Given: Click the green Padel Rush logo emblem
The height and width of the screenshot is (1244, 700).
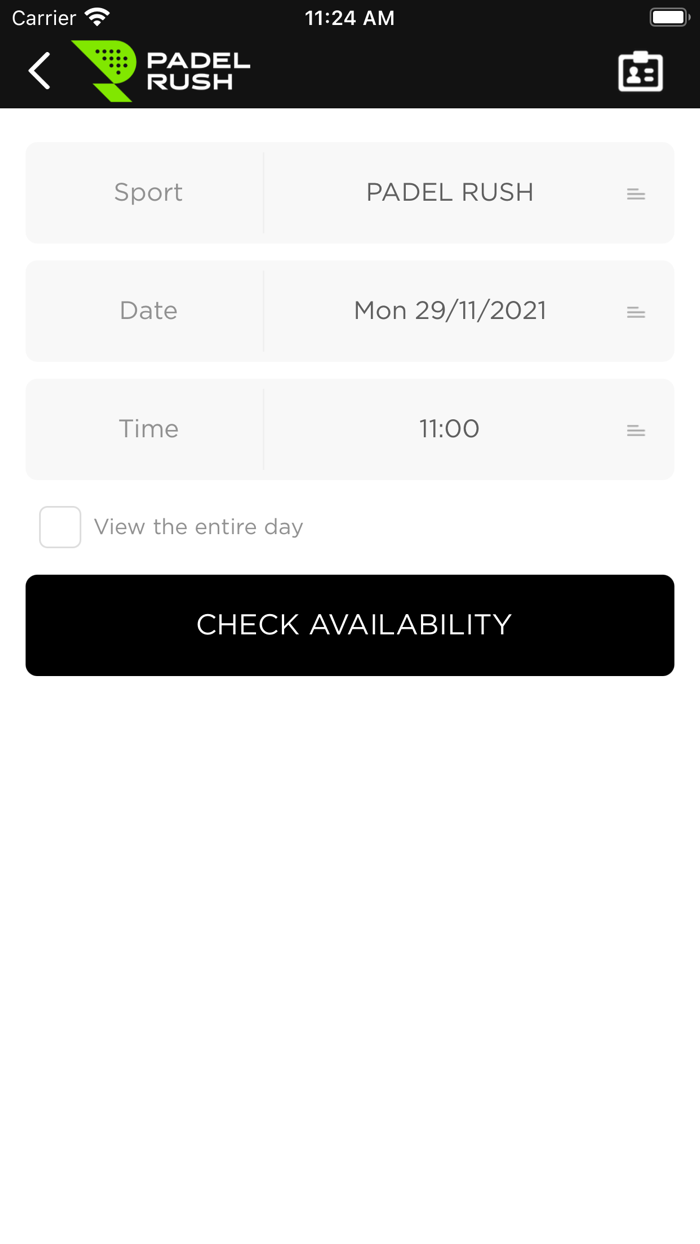Looking at the screenshot, I should click(105, 71).
